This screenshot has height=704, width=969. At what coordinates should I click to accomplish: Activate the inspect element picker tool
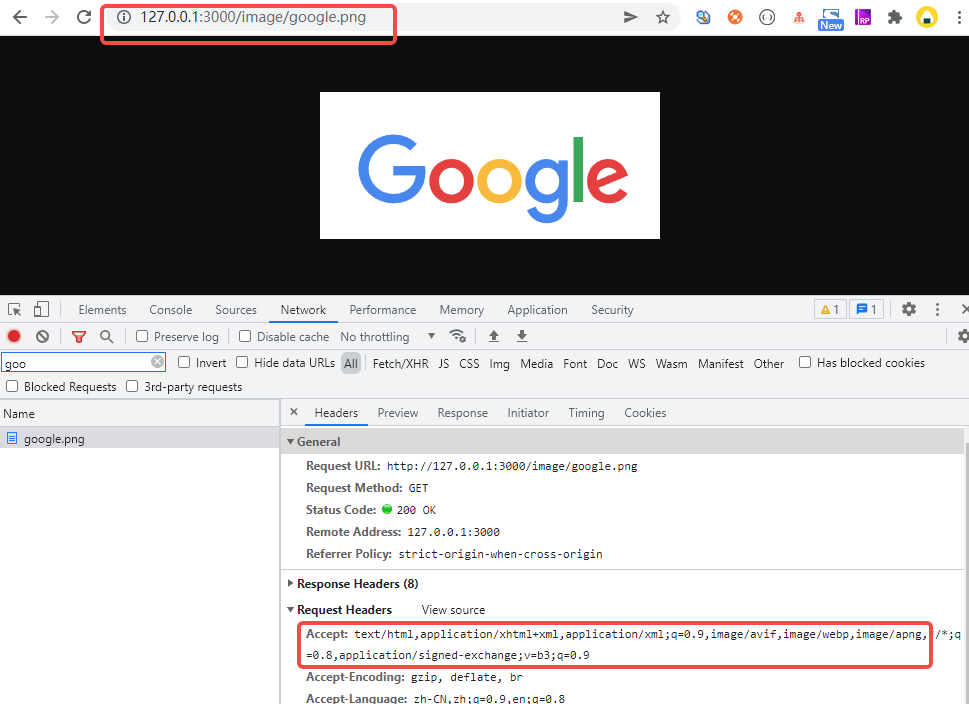pyautogui.click(x=14, y=310)
